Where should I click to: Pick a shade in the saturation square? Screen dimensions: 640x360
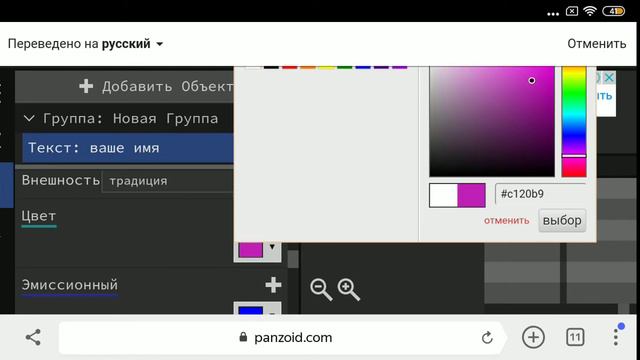coord(492,122)
